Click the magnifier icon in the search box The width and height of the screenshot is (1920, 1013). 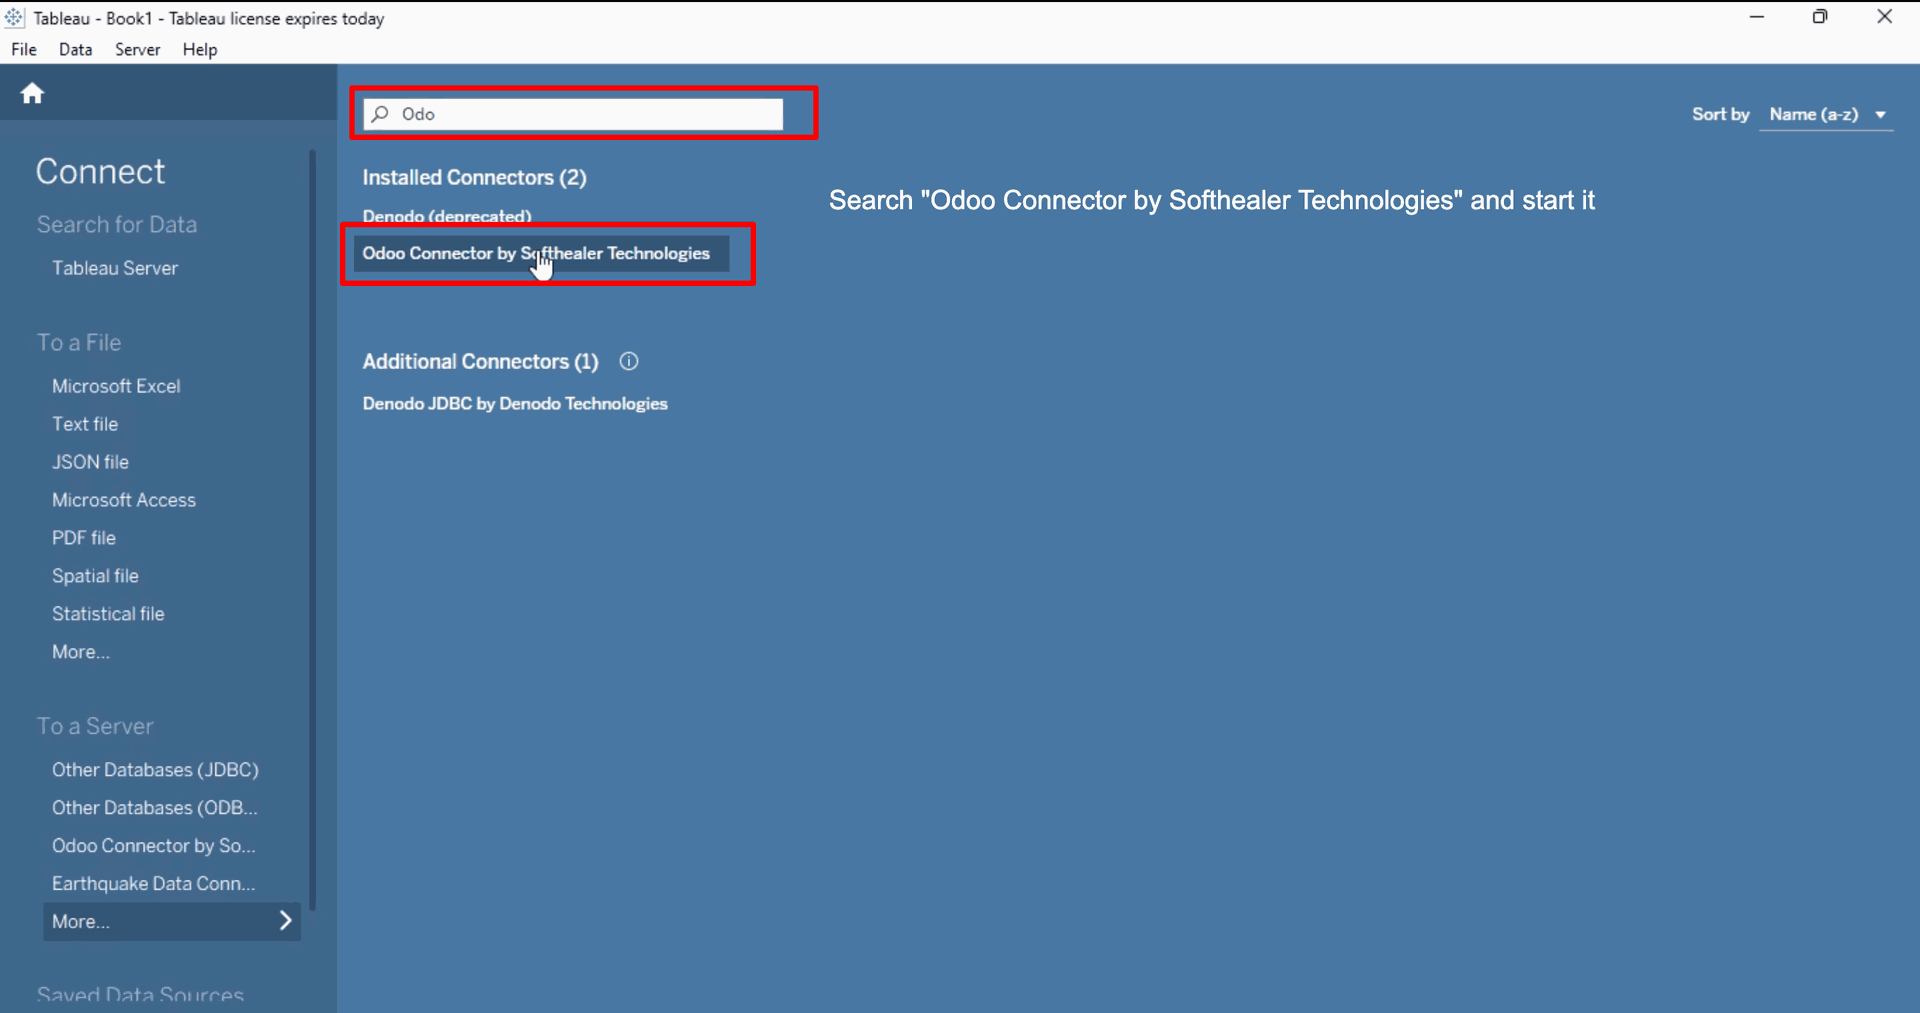[x=380, y=114]
